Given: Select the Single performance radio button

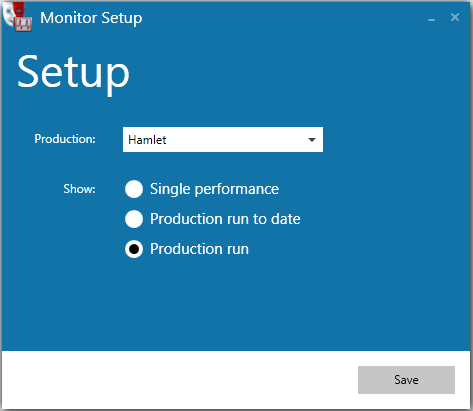Looking at the screenshot, I should (x=134, y=189).
